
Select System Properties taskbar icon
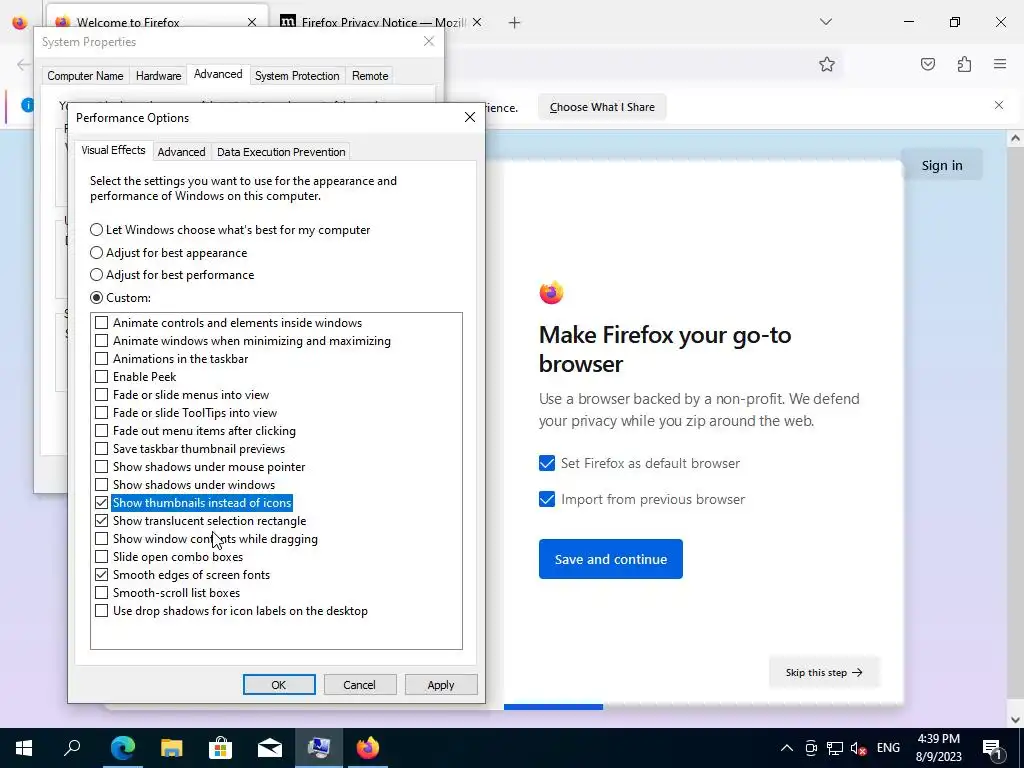[x=318, y=748]
